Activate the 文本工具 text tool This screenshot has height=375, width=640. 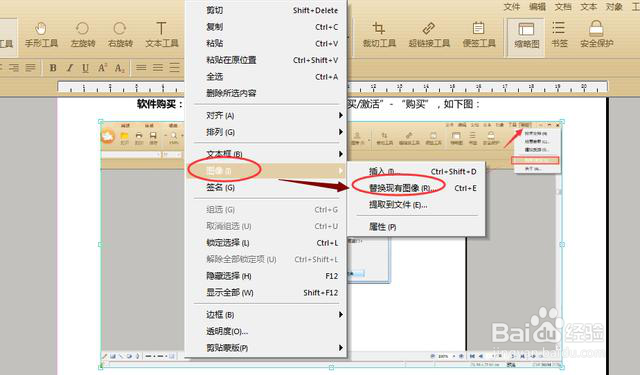(x=162, y=35)
